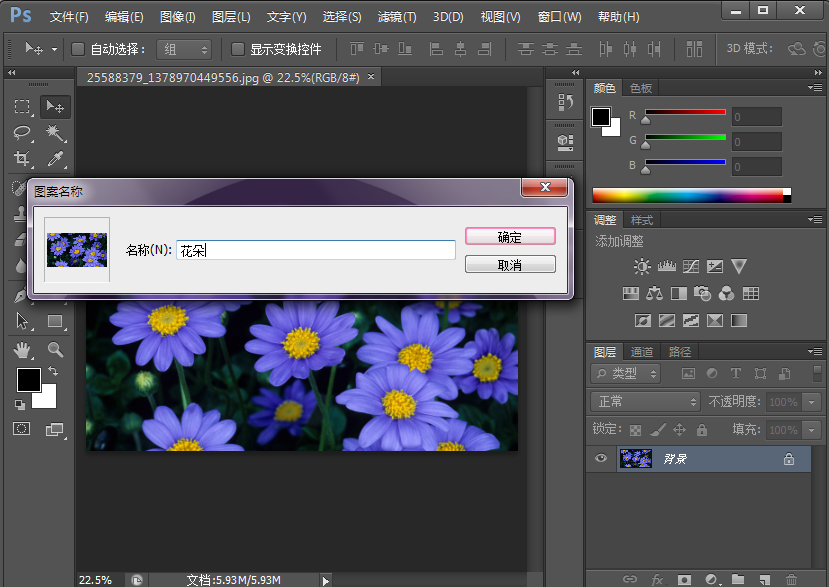This screenshot has width=829, height=587.
Task: Switch to the 样式 tab
Action: pyautogui.click(x=642, y=220)
